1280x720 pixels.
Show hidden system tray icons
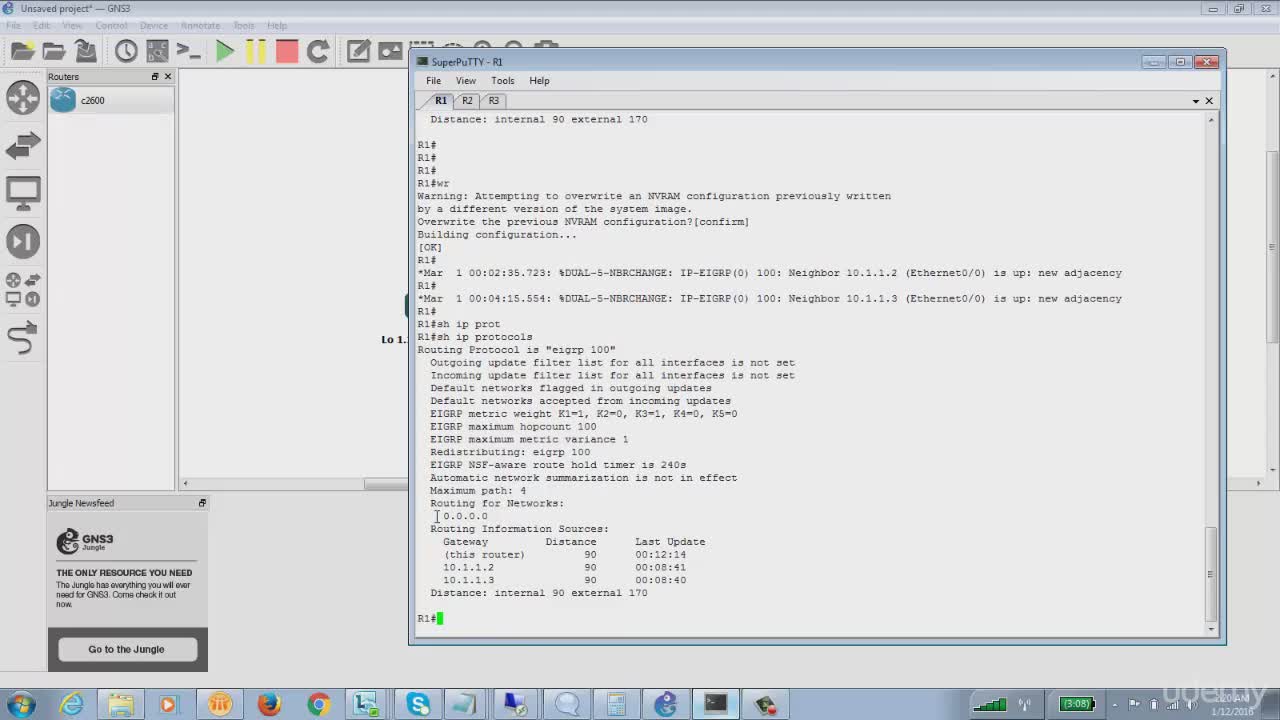click(1115, 704)
